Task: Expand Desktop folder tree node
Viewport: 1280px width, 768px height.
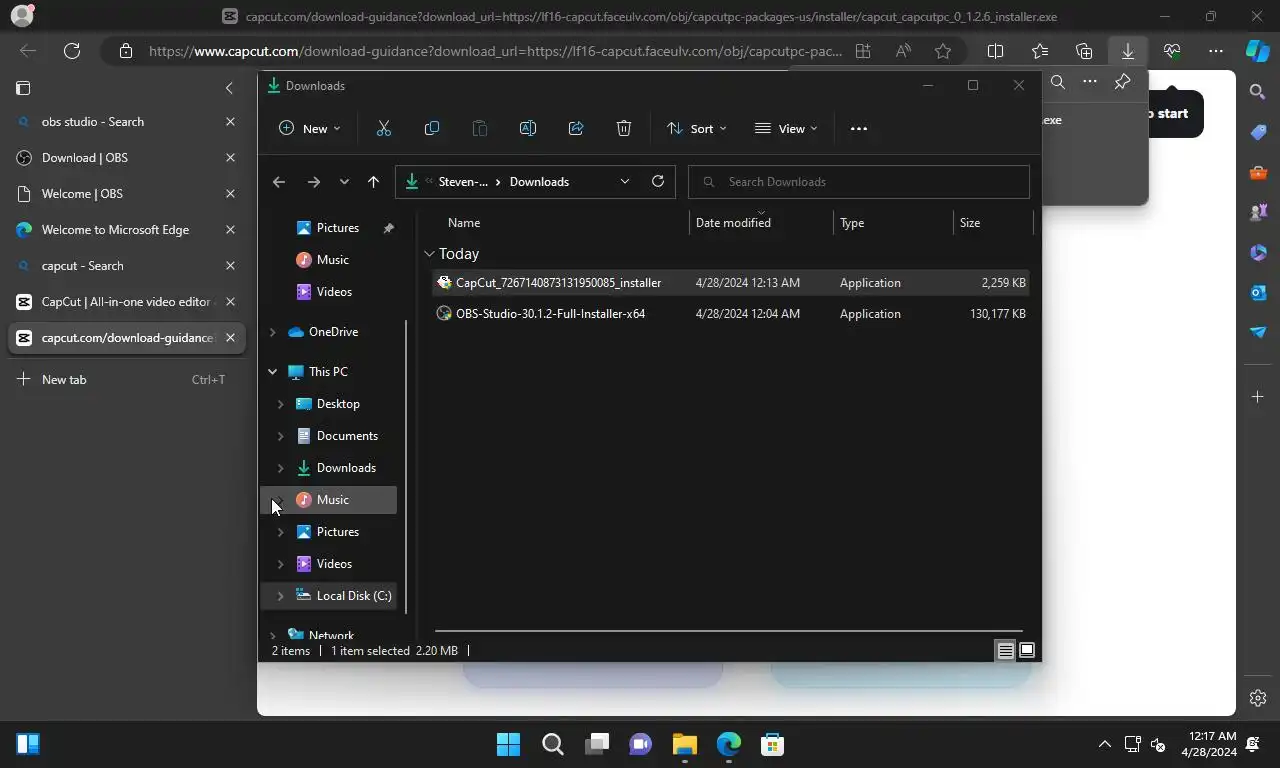Action: [280, 404]
